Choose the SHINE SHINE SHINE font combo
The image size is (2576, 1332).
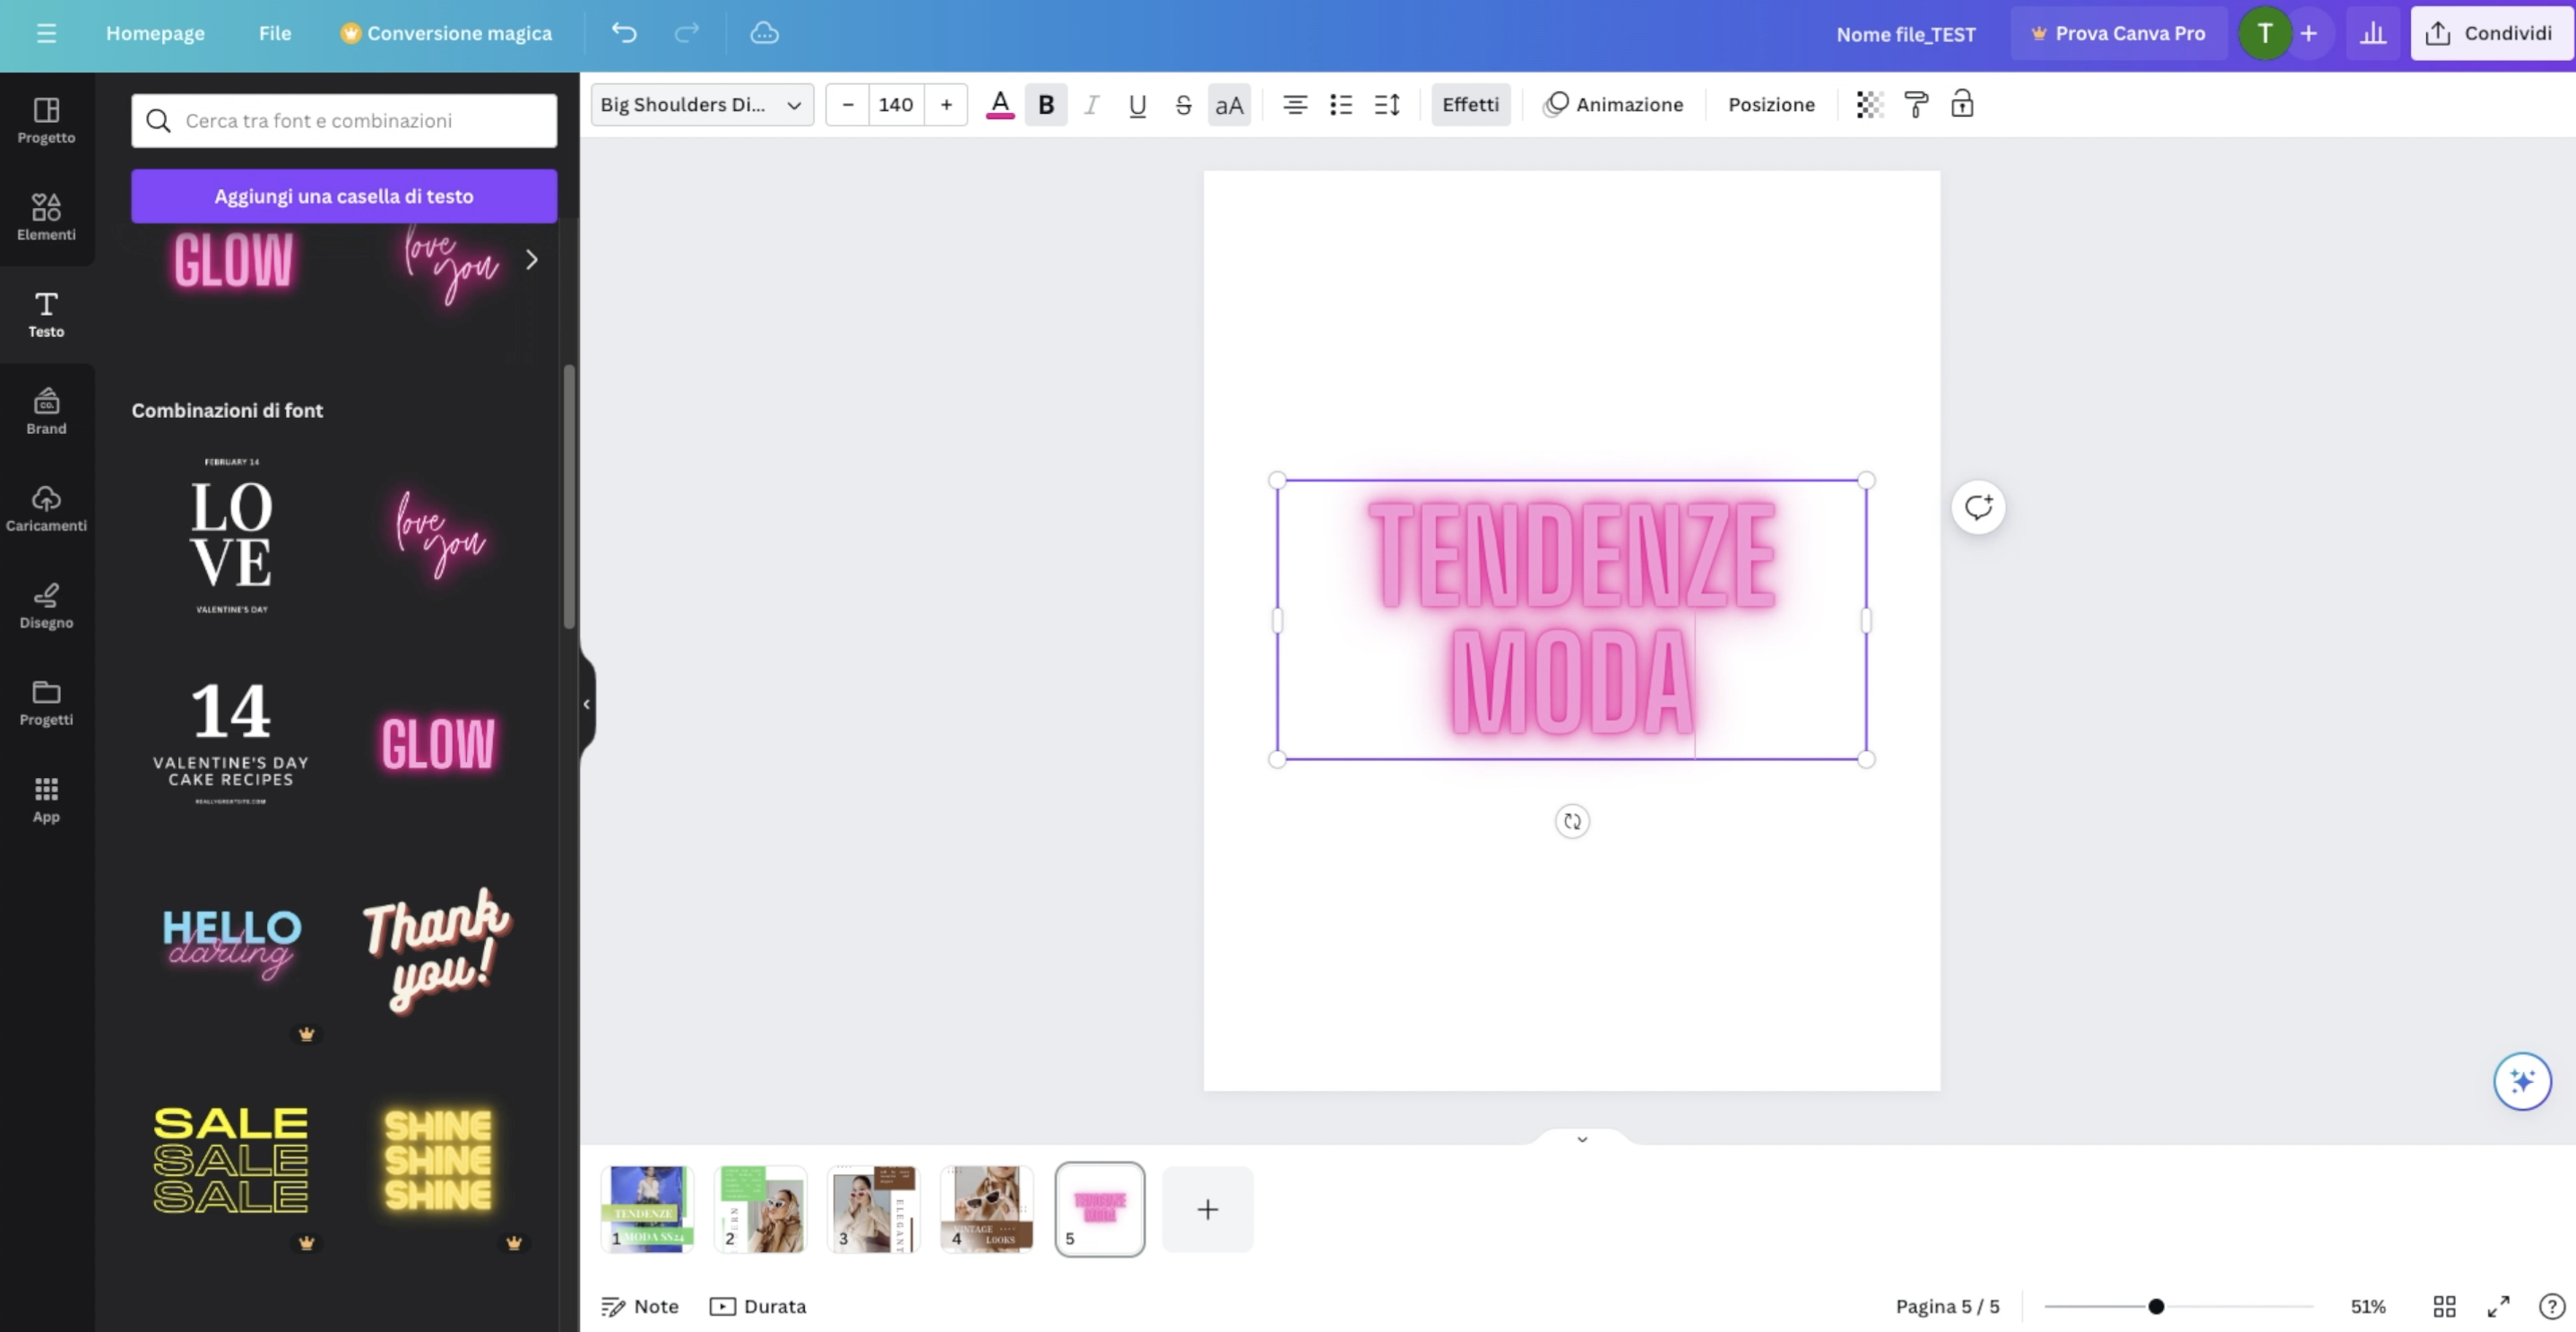coord(438,1160)
